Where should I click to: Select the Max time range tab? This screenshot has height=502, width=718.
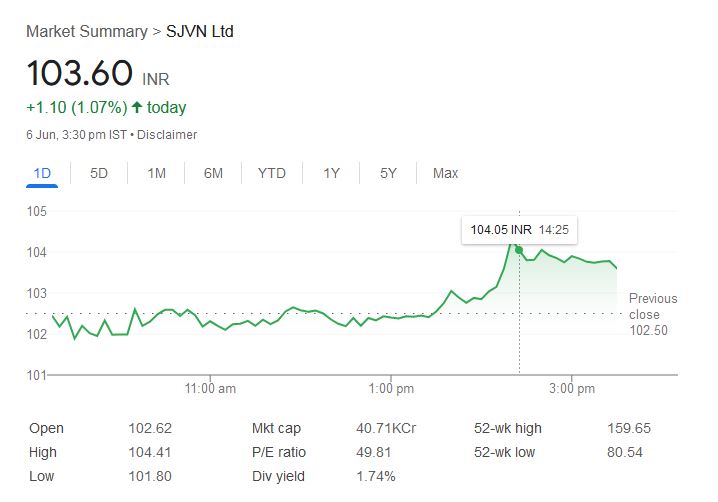tap(445, 173)
